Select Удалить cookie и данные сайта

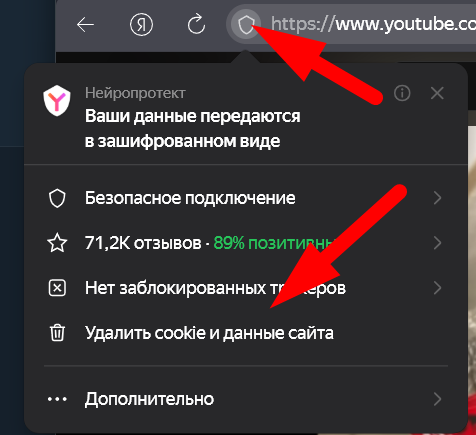click(209, 333)
